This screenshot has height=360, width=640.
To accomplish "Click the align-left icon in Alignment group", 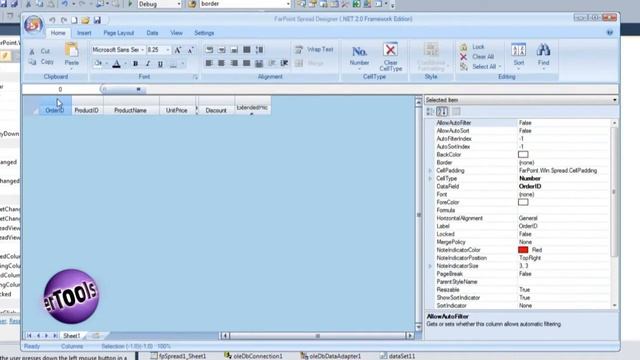I will (209, 63).
